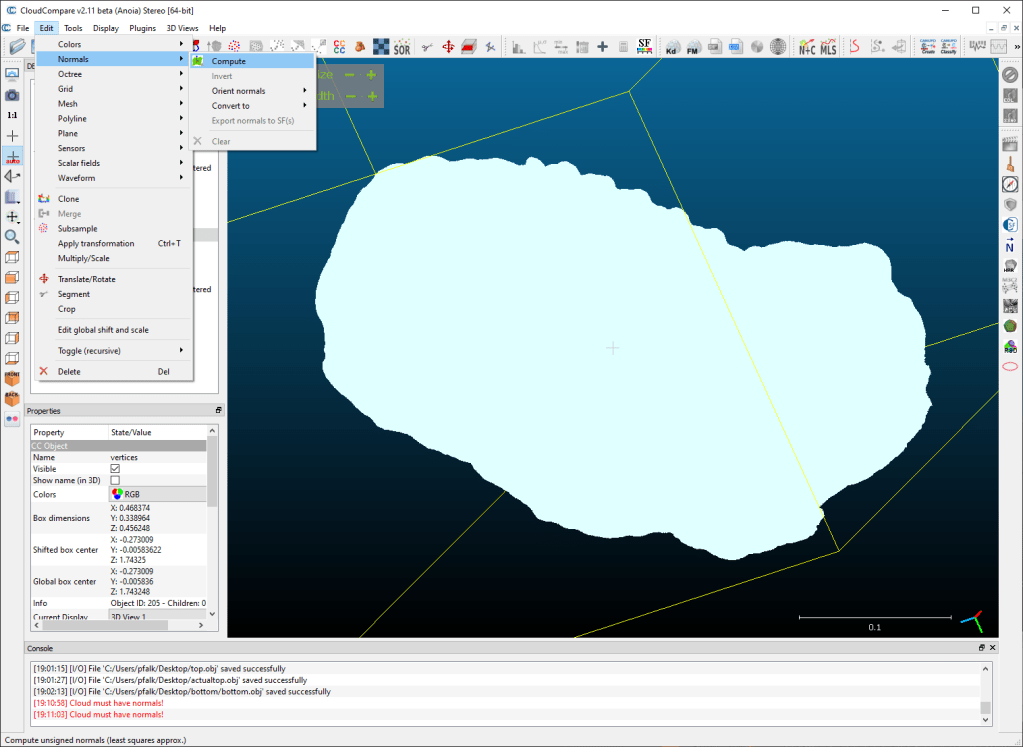
Task: Click the SF scalar field toolbar icon
Action: [x=645, y=46]
